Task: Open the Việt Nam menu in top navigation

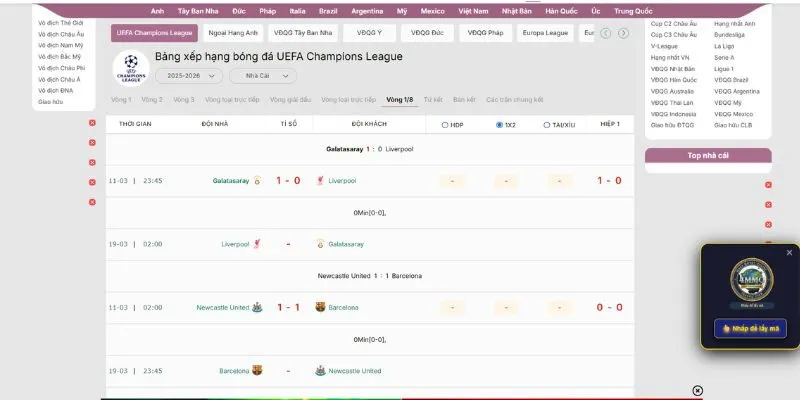Action: click(473, 9)
